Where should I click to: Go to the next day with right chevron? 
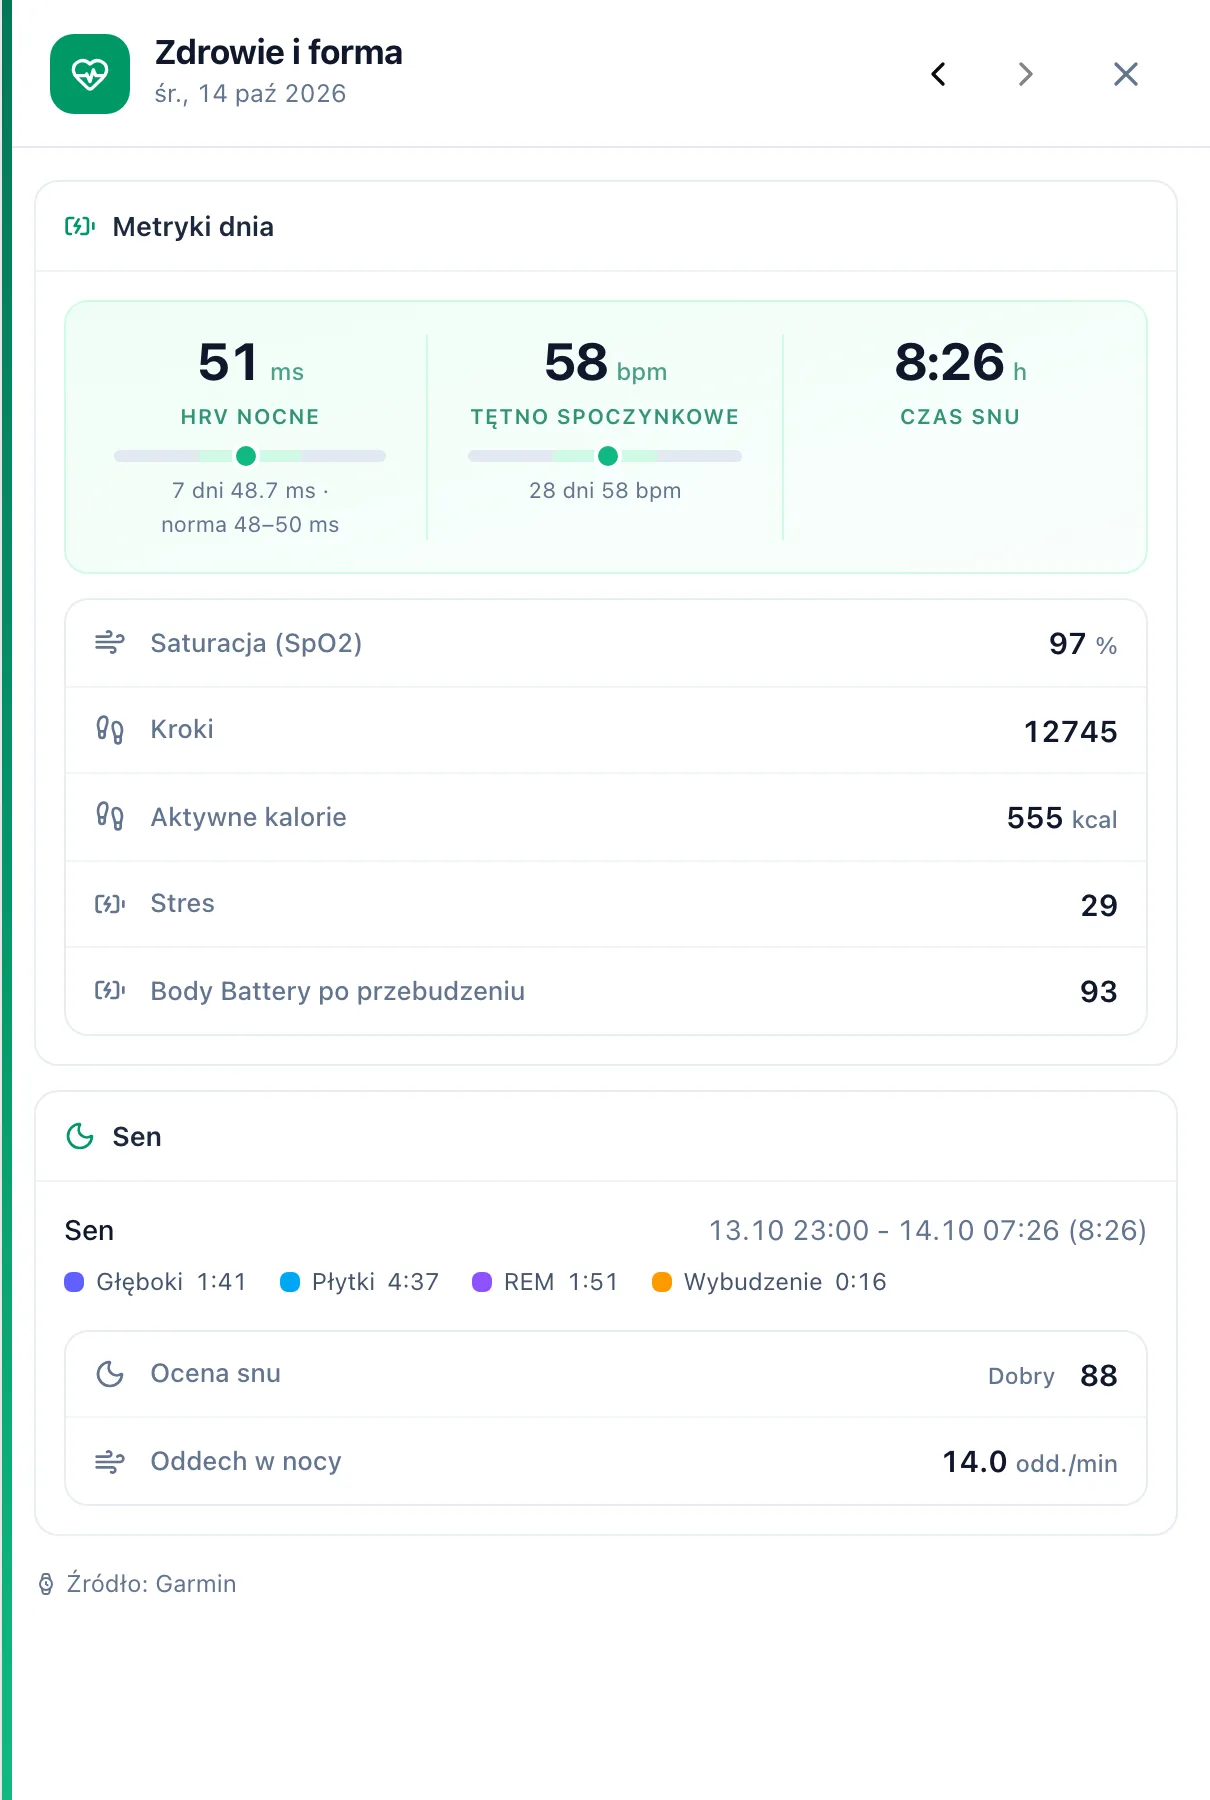tap(1025, 74)
